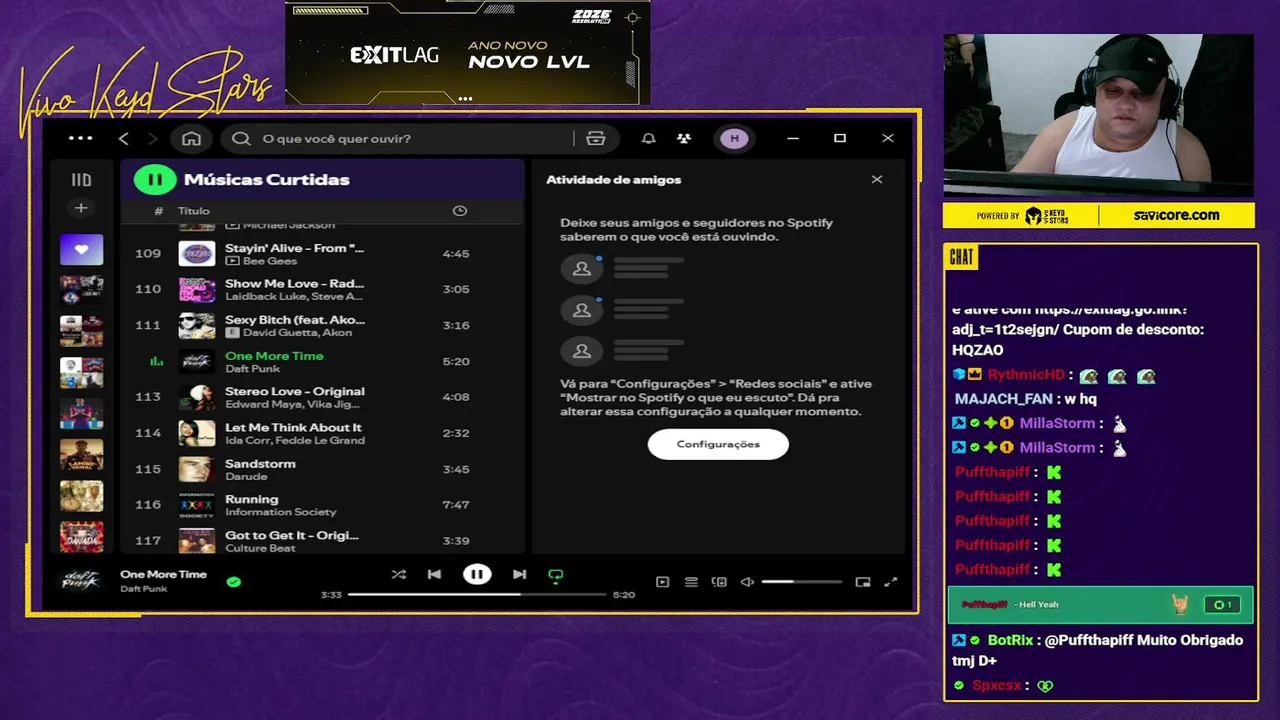Create a playlist with plus icon
This screenshot has height=720, width=1280.
pyautogui.click(x=81, y=208)
